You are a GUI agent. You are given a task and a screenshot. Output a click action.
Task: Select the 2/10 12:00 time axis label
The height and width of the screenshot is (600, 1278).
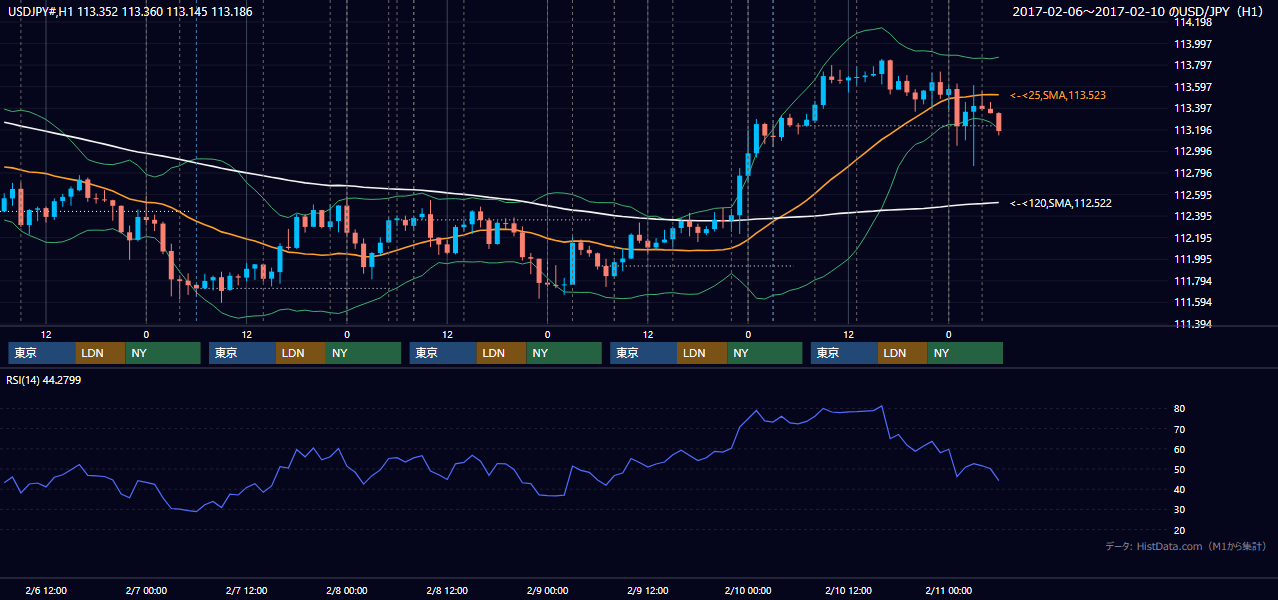pos(848,591)
